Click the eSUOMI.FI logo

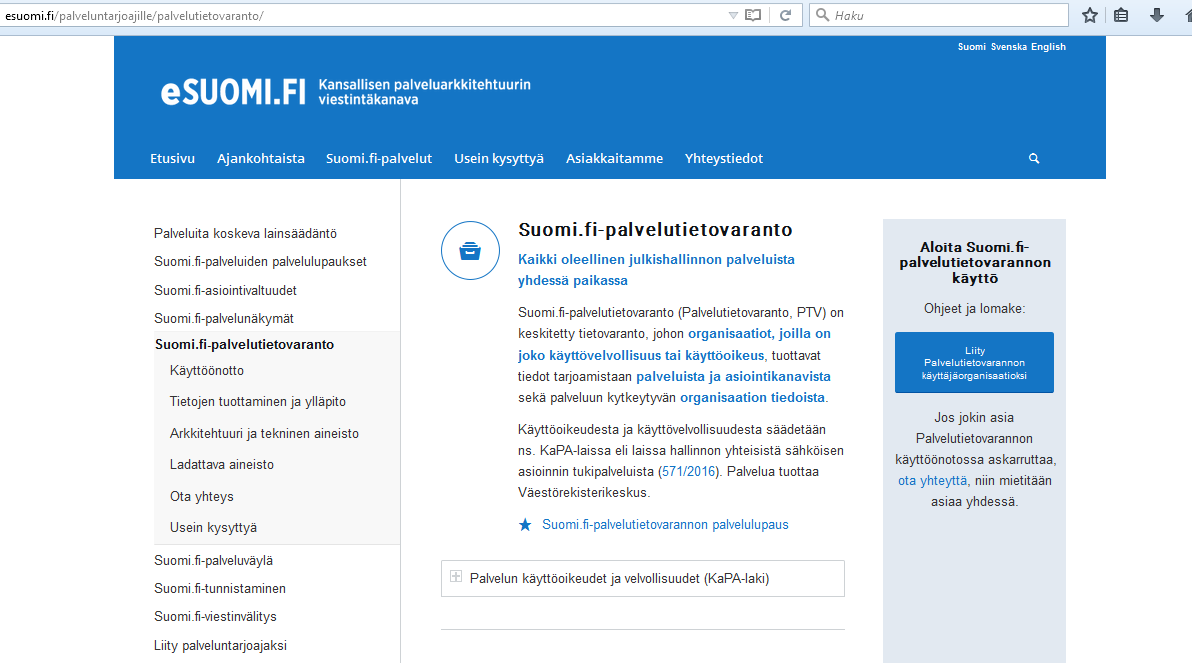click(x=233, y=92)
